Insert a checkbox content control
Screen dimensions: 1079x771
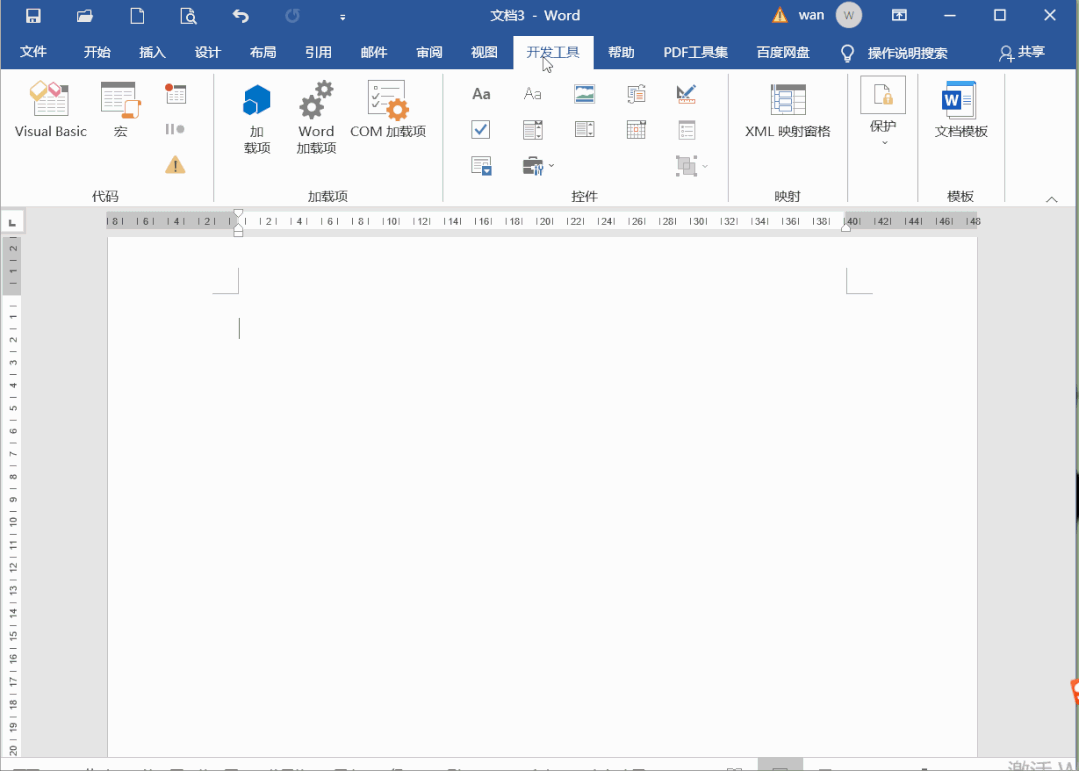point(481,129)
